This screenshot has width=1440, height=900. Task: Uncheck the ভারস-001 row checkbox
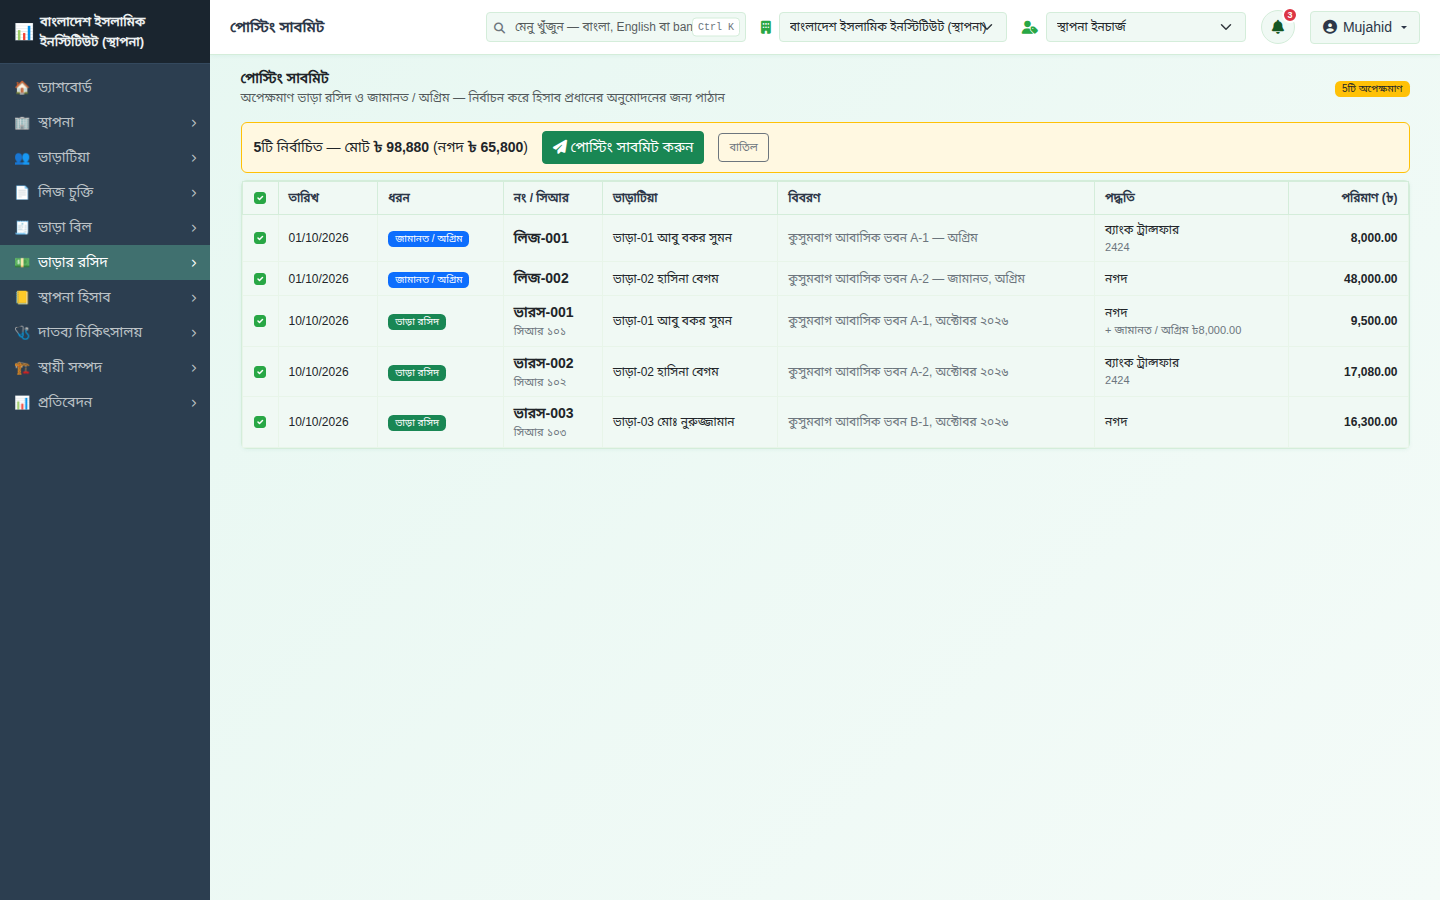(x=260, y=321)
